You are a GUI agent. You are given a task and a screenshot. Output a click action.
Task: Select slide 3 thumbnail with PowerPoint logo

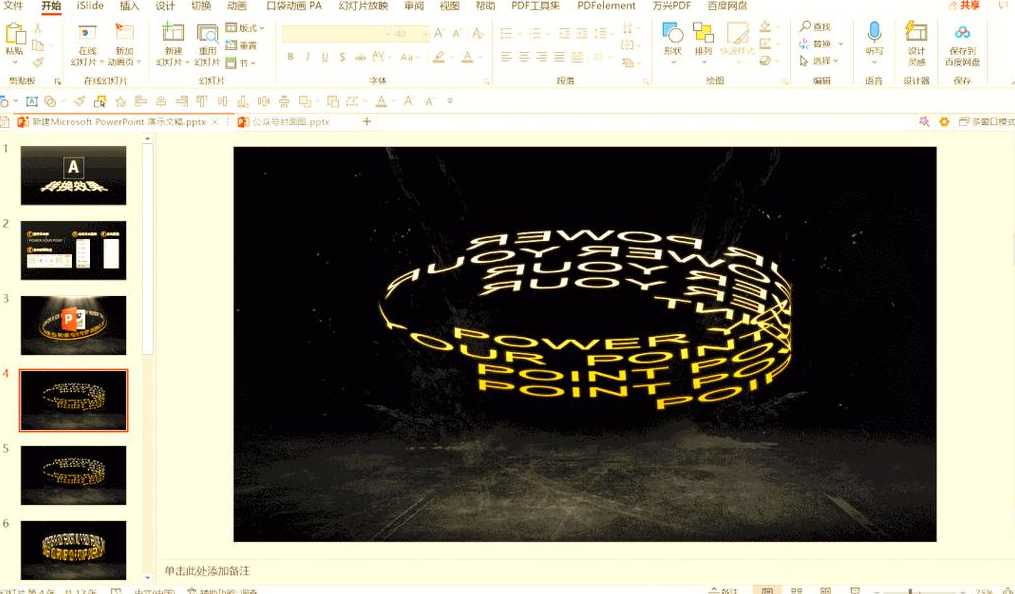73,325
